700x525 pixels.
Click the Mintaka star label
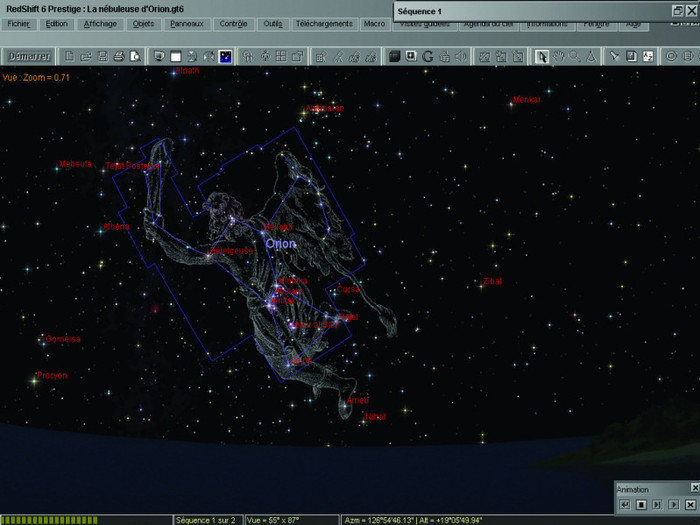click(292, 280)
